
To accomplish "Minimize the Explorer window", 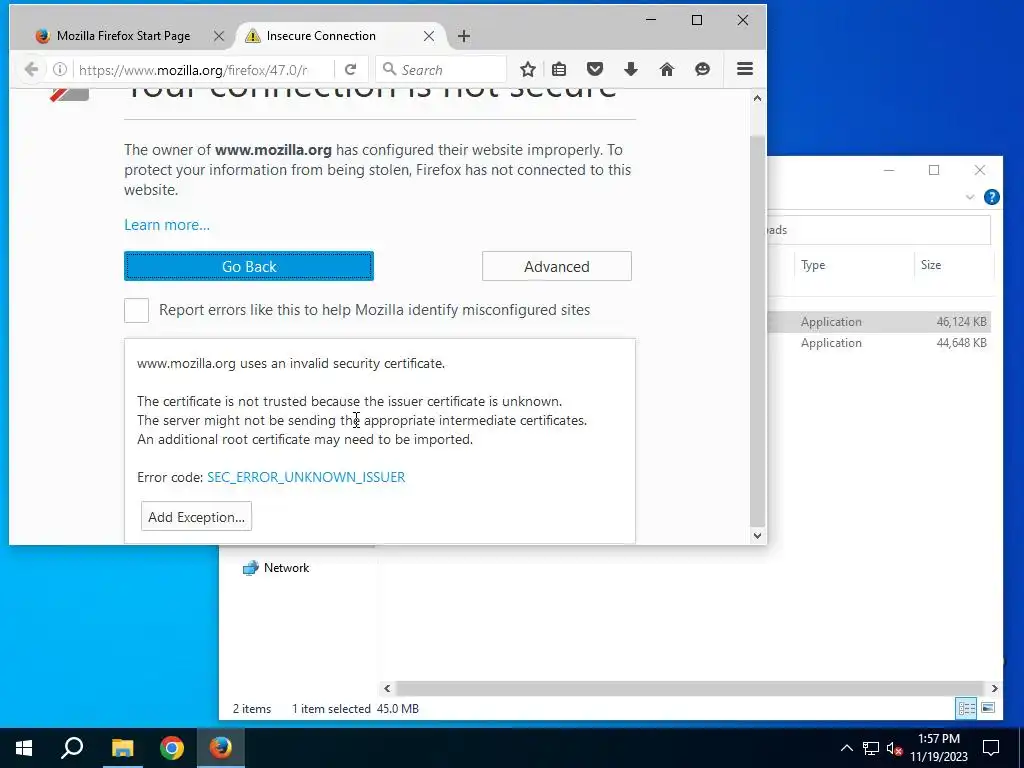I will coord(889,170).
